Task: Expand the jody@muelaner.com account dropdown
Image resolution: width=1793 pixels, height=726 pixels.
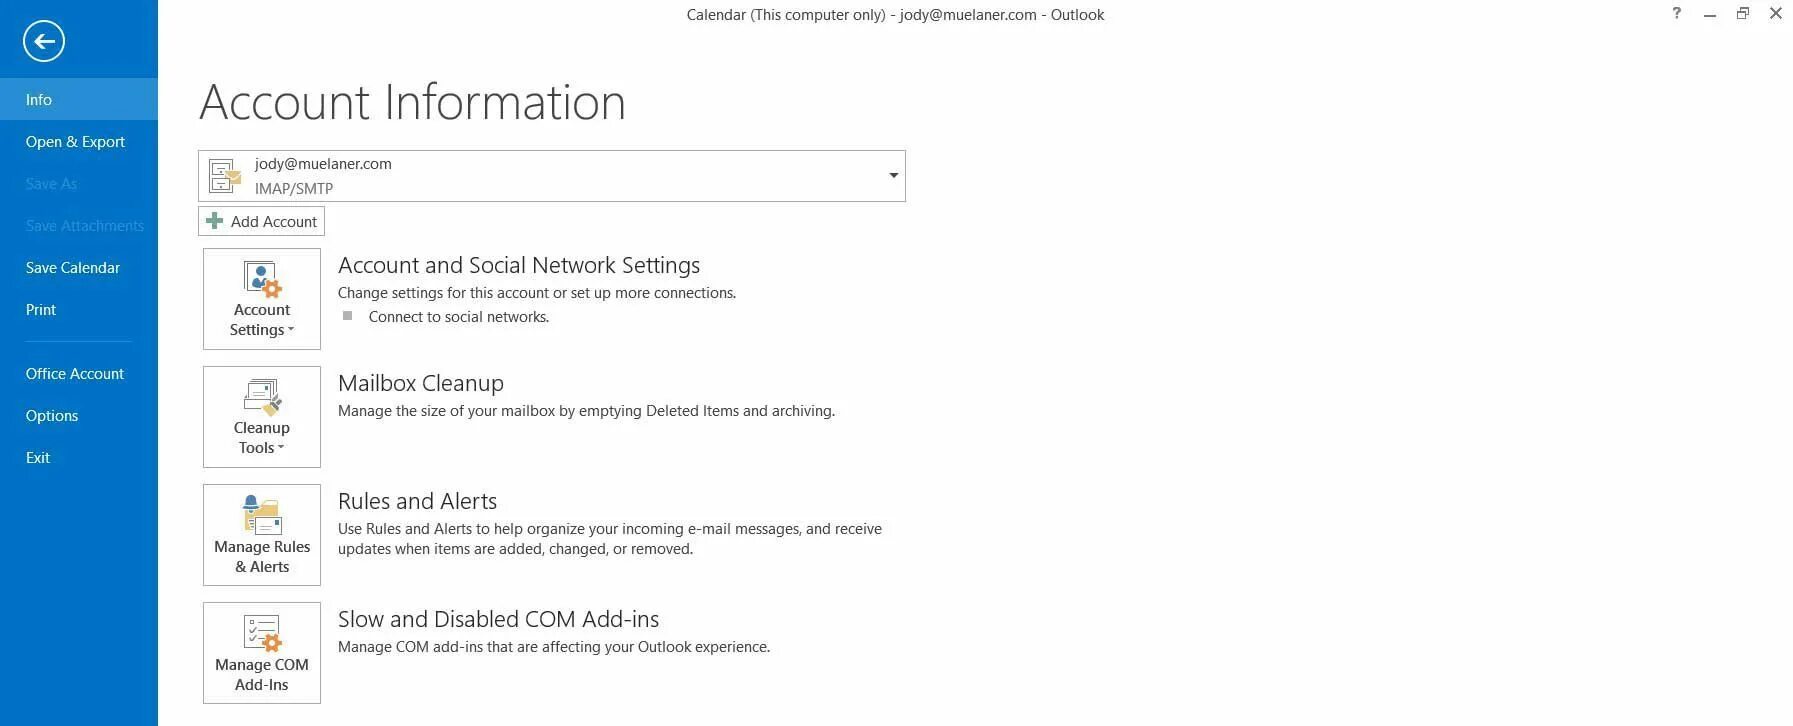Action: (x=893, y=176)
